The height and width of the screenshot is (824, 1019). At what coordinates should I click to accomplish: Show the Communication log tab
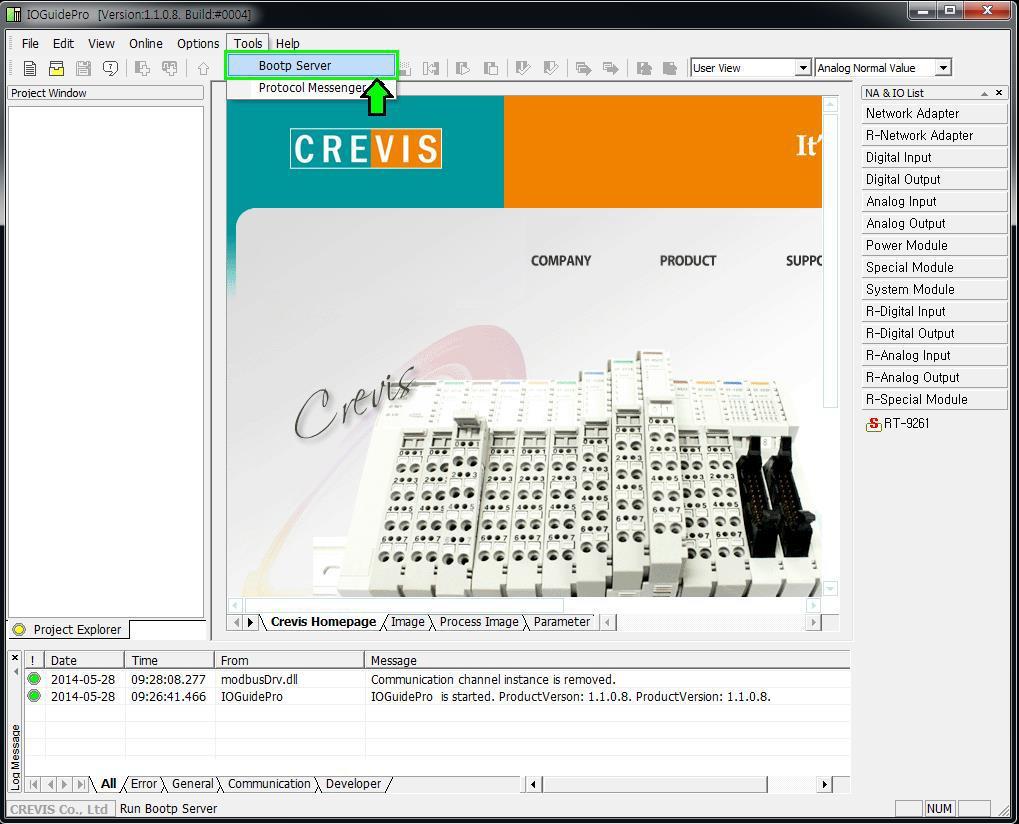coord(269,784)
